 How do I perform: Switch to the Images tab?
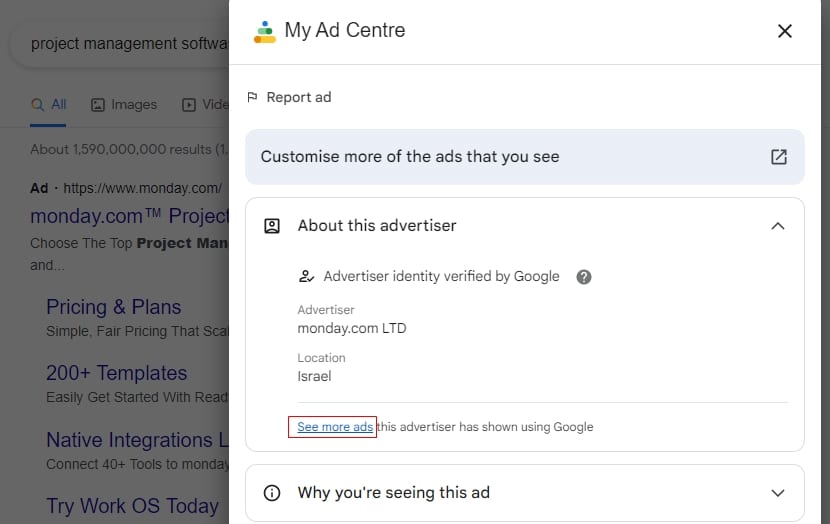pyautogui.click(x=124, y=104)
